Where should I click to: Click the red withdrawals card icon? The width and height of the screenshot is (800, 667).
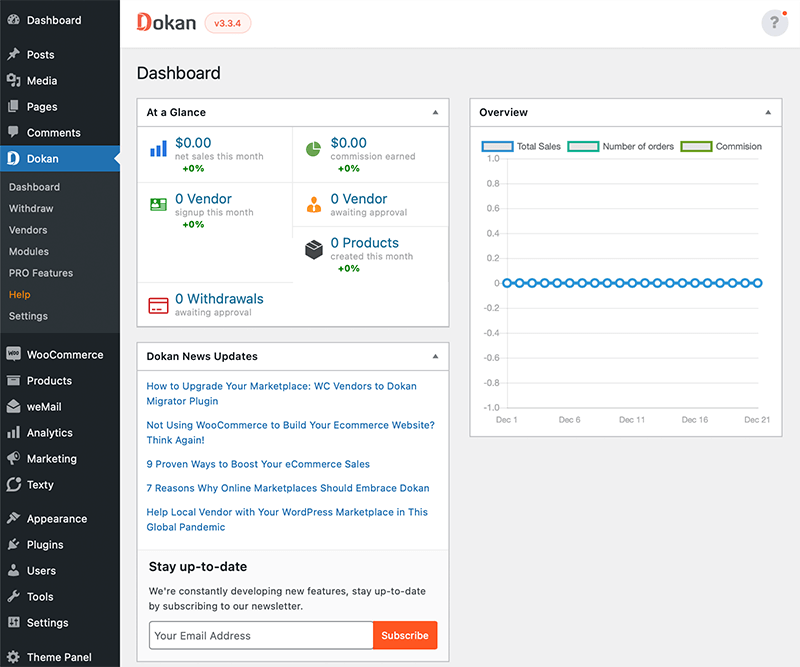tap(158, 305)
